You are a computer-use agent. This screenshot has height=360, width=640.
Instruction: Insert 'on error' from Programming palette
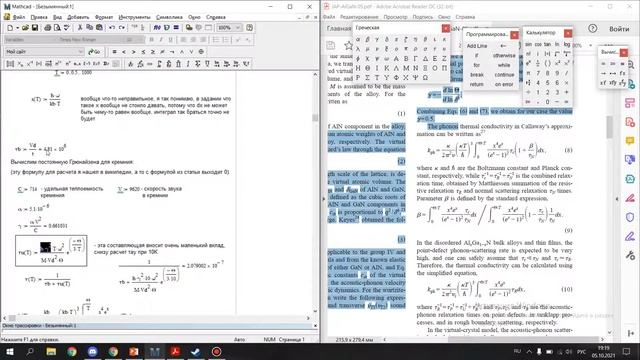click(x=504, y=84)
